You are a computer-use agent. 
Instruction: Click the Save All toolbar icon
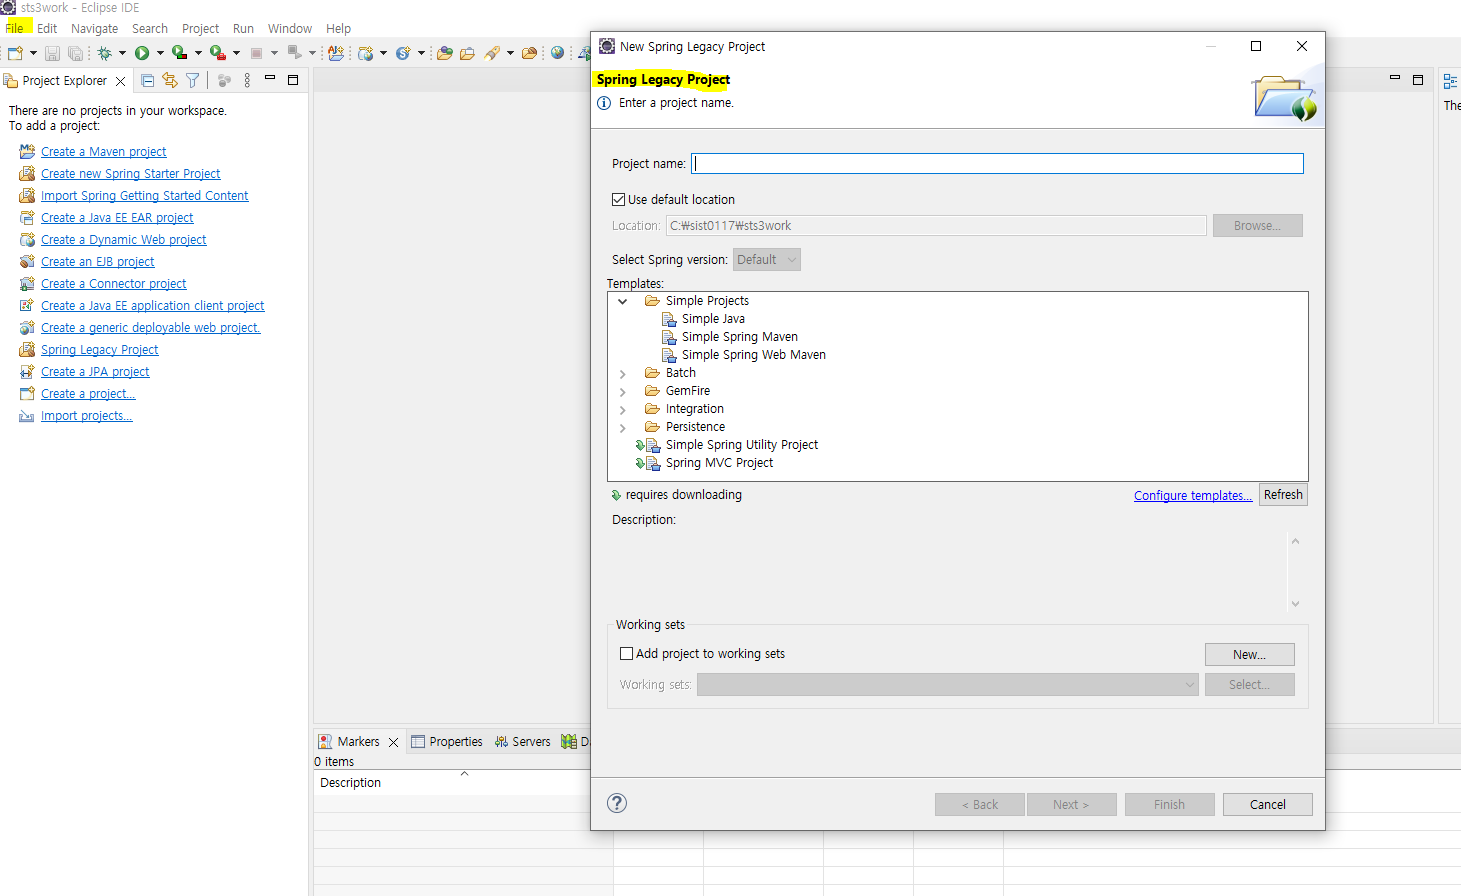click(x=76, y=53)
